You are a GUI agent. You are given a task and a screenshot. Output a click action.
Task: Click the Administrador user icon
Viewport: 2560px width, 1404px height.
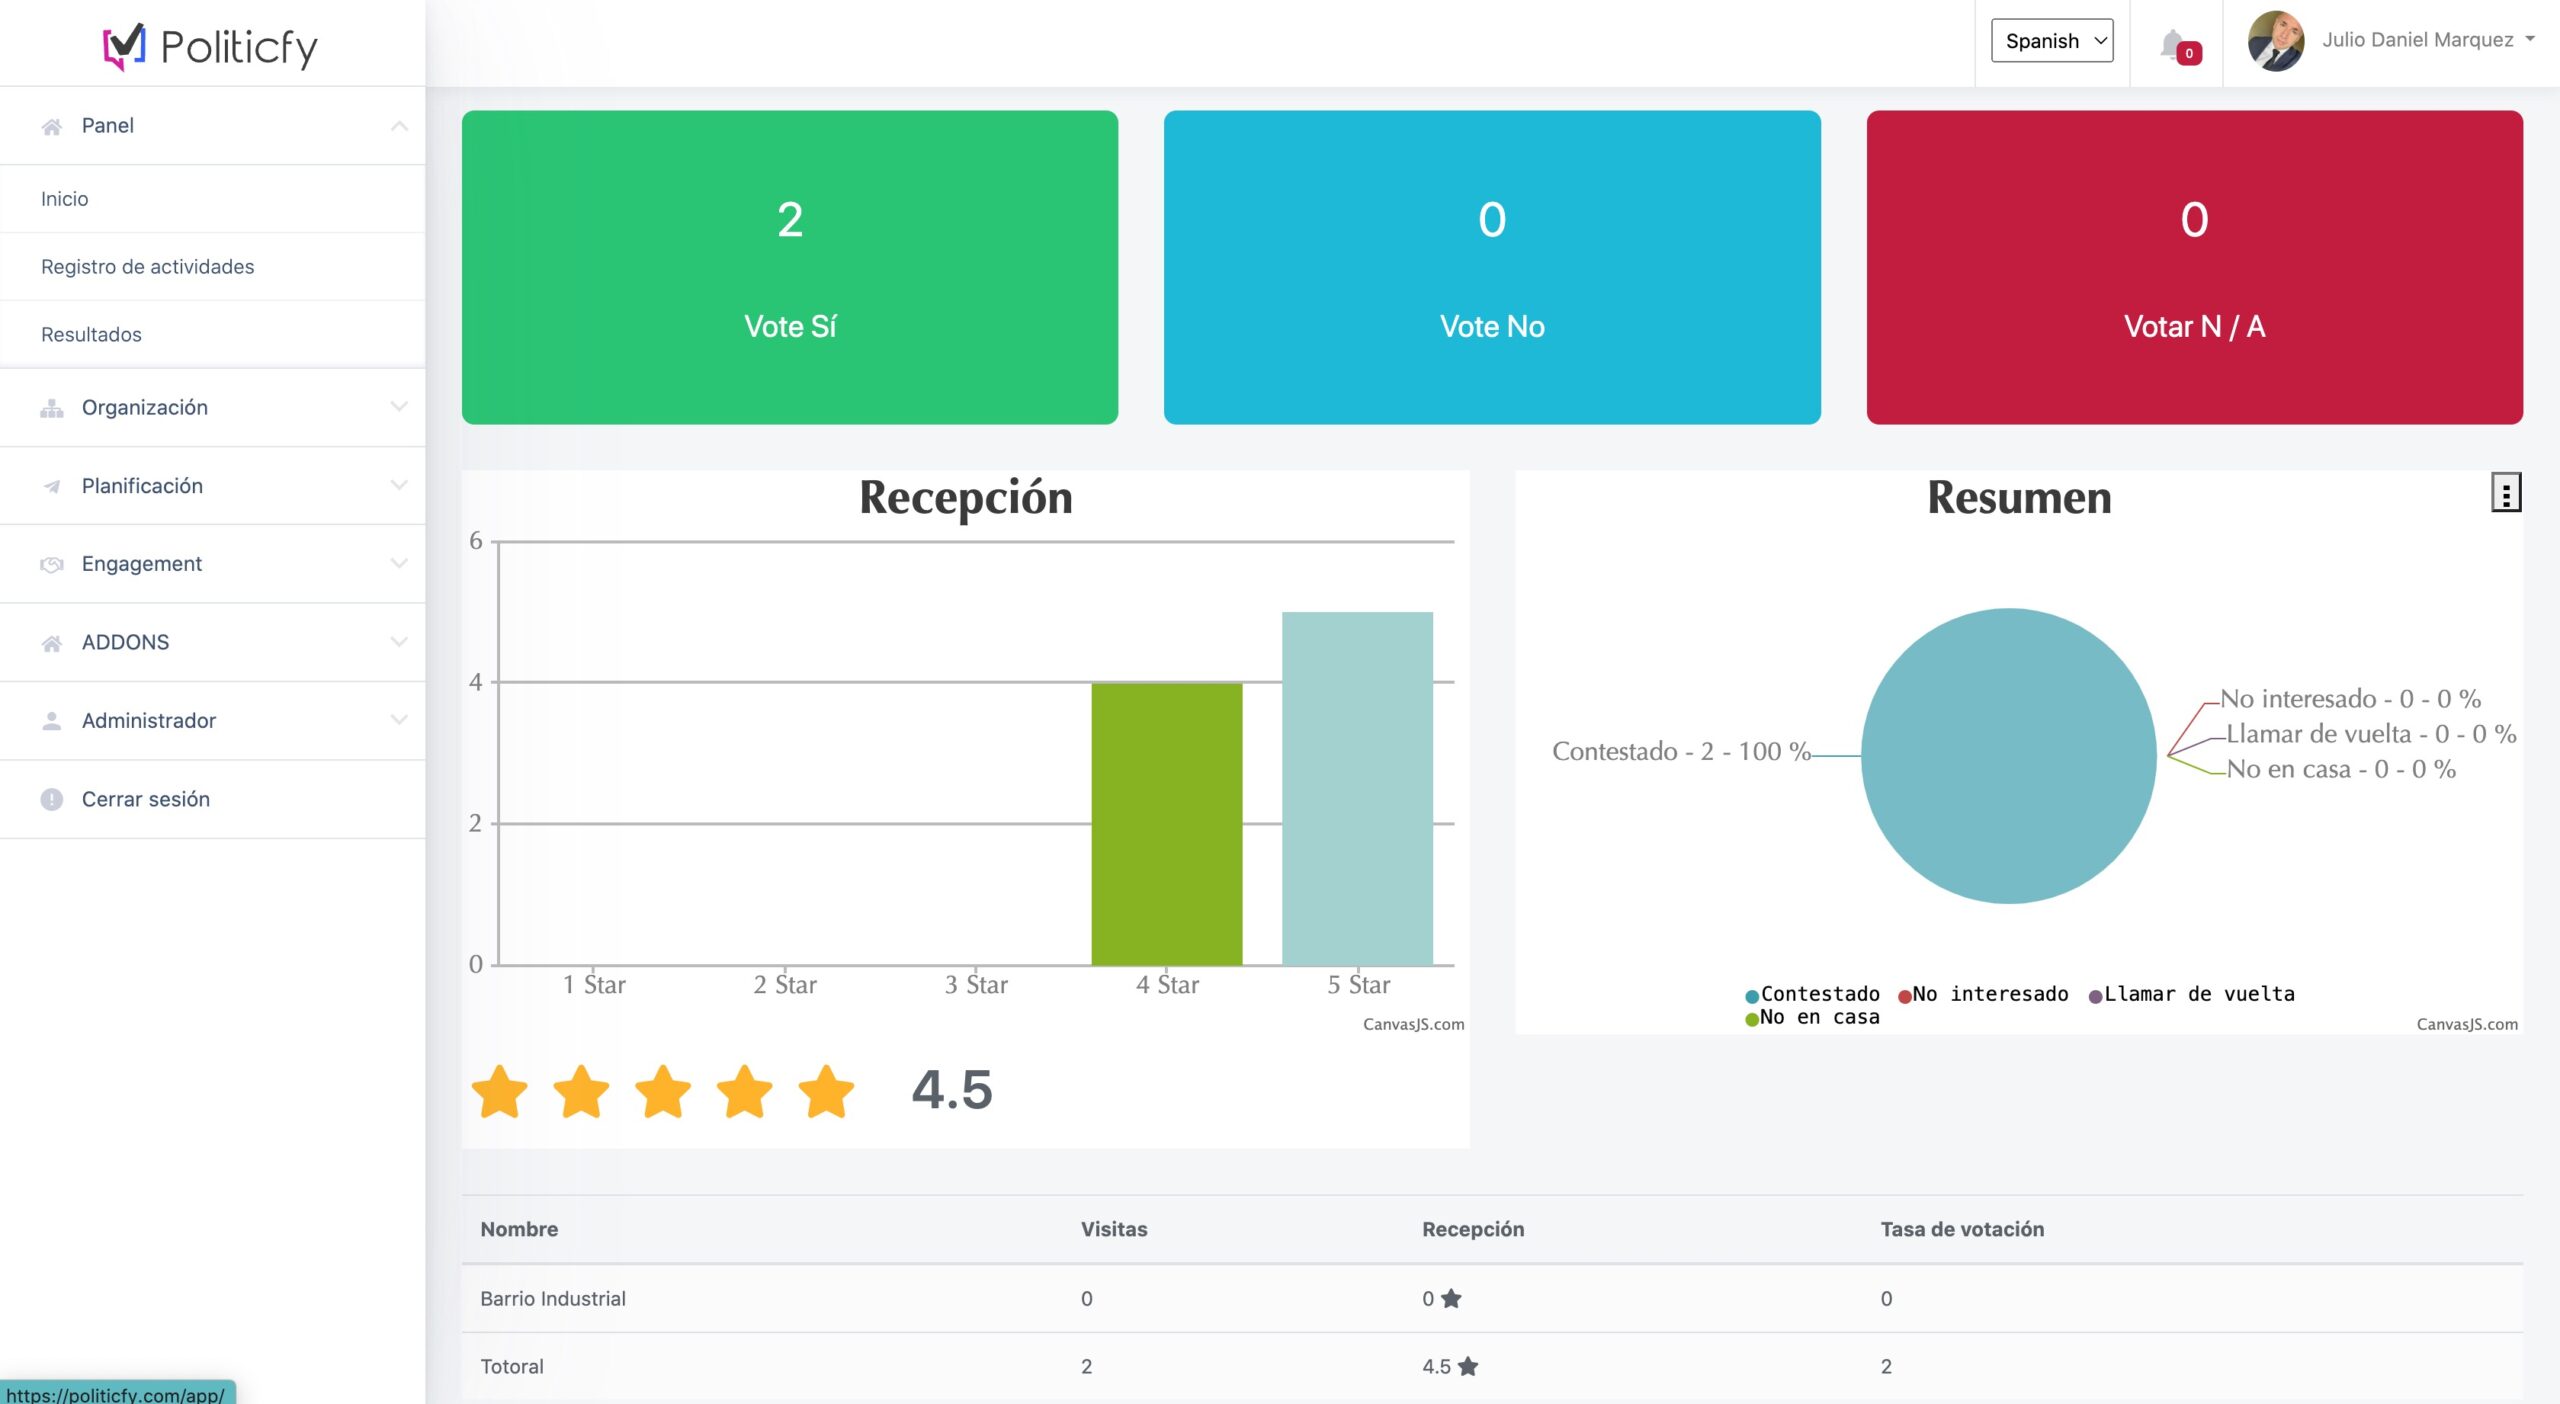tap(52, 721)
